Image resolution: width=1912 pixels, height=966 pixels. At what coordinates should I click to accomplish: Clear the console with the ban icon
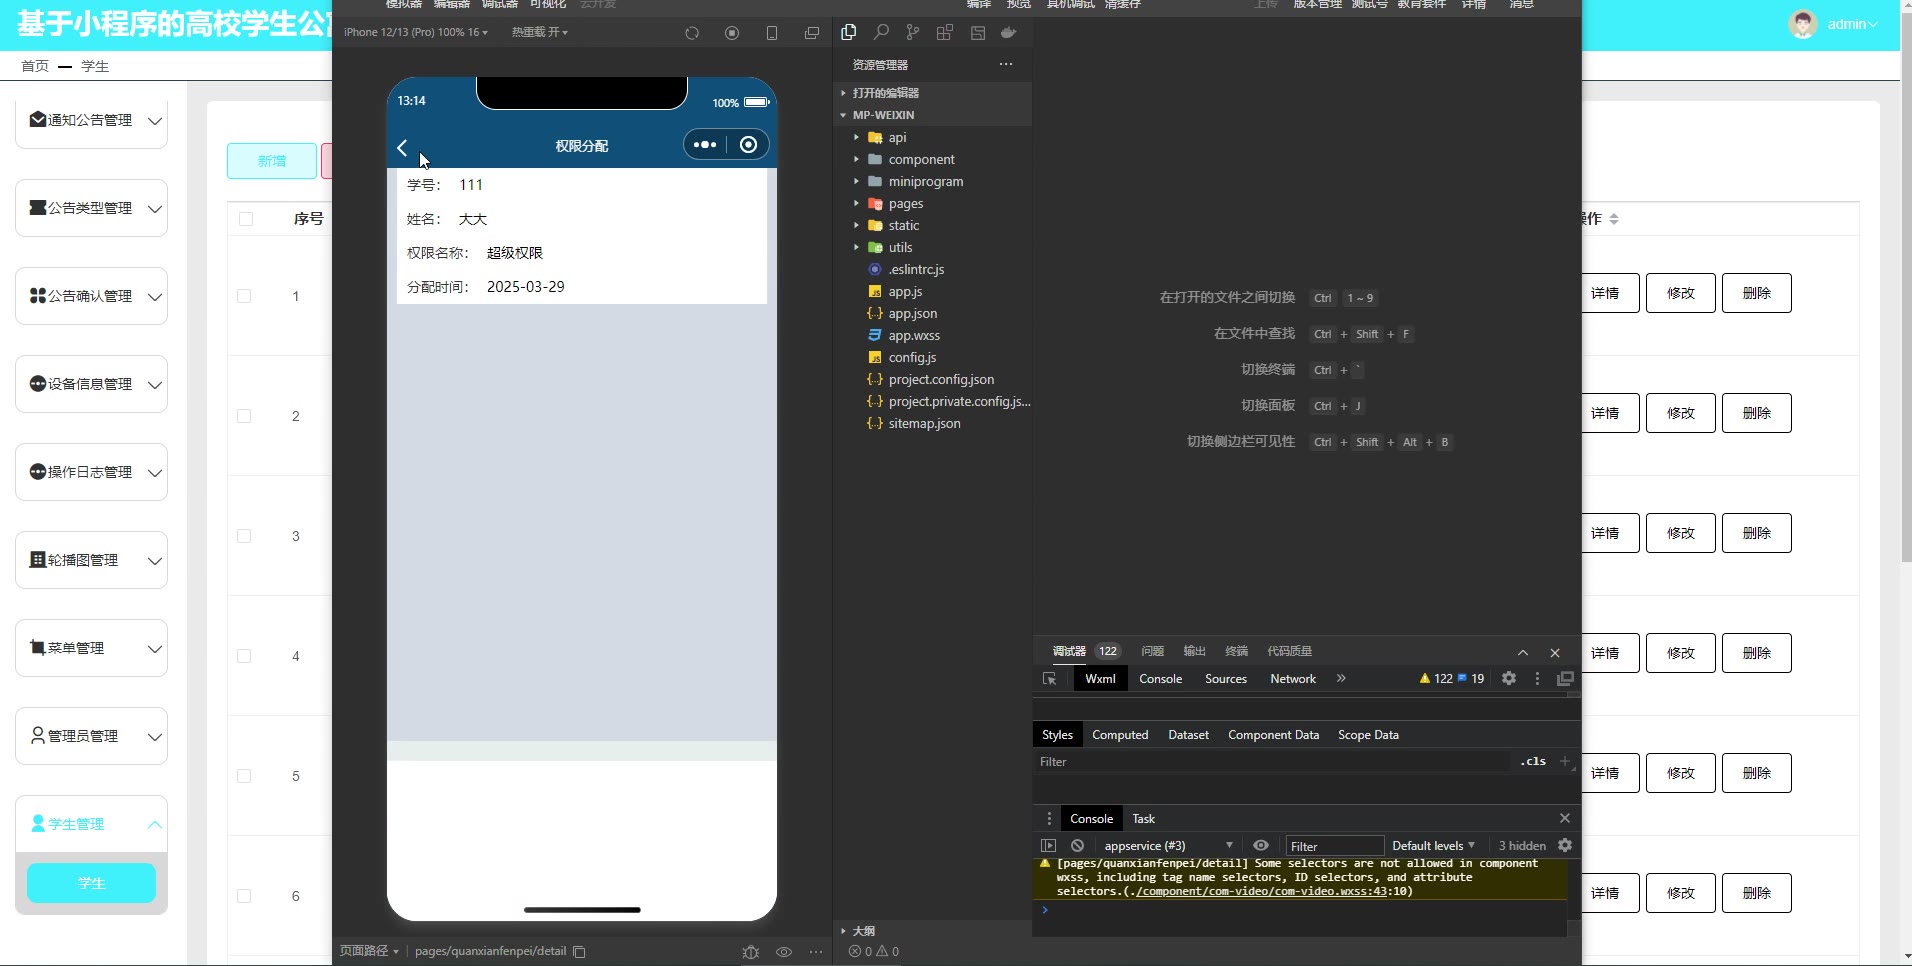point(1077,846)
